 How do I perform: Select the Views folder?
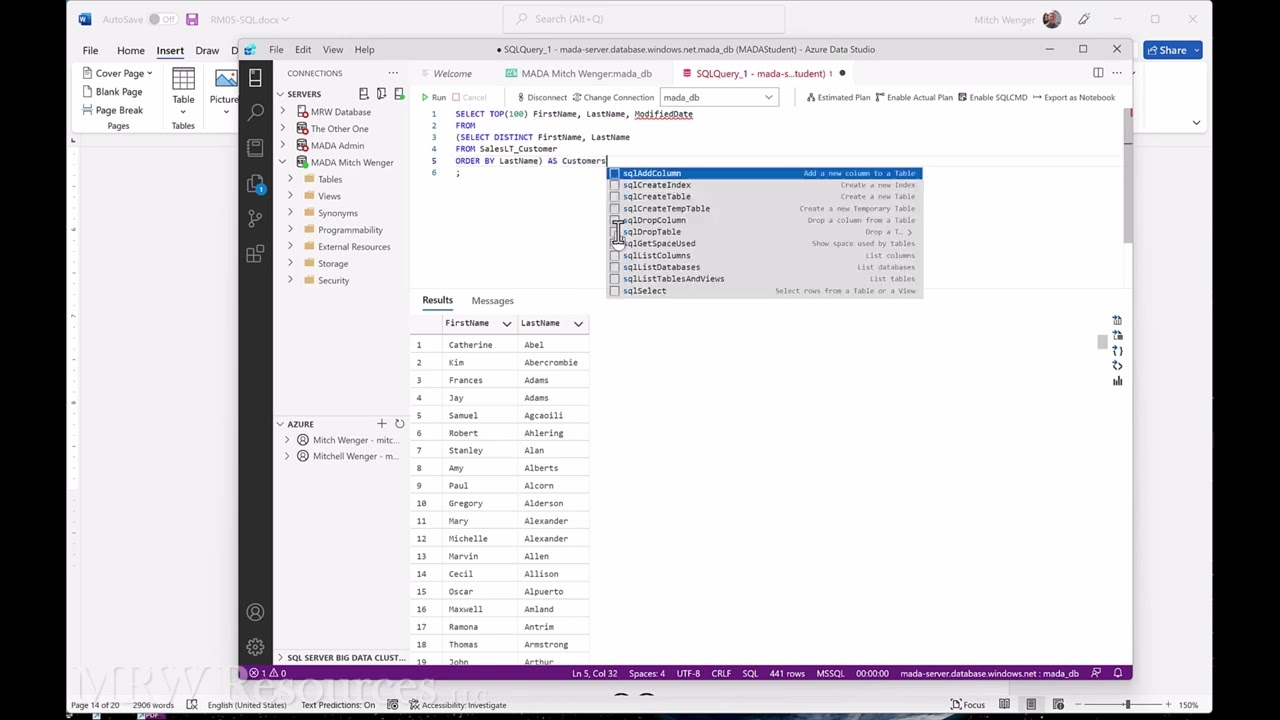pos(329,196)
